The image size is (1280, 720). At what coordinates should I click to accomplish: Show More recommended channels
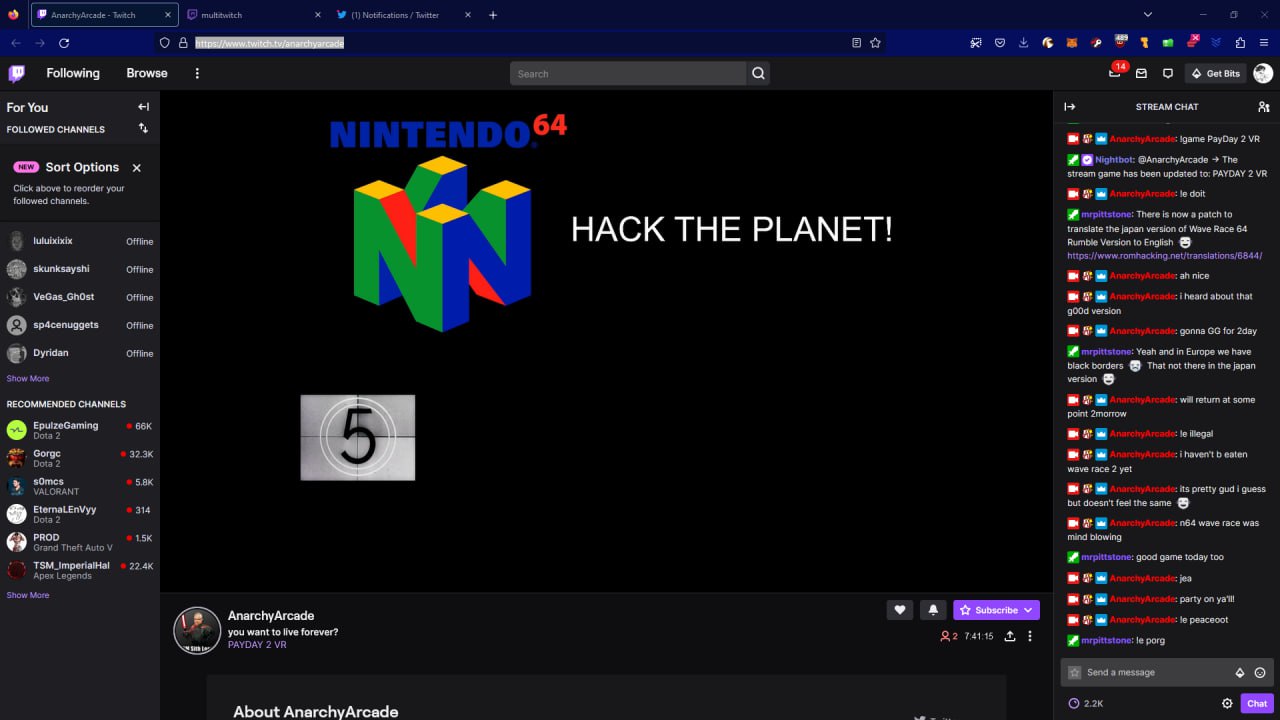pos(28,595)
